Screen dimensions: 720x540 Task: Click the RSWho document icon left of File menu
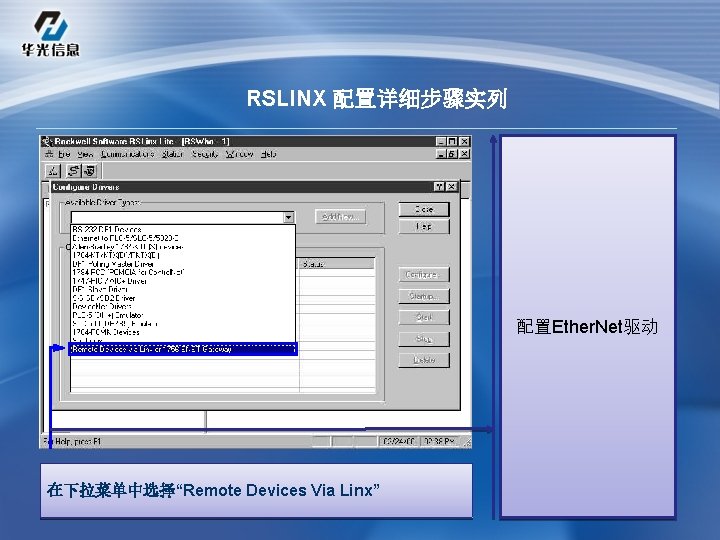pos(49,154)
